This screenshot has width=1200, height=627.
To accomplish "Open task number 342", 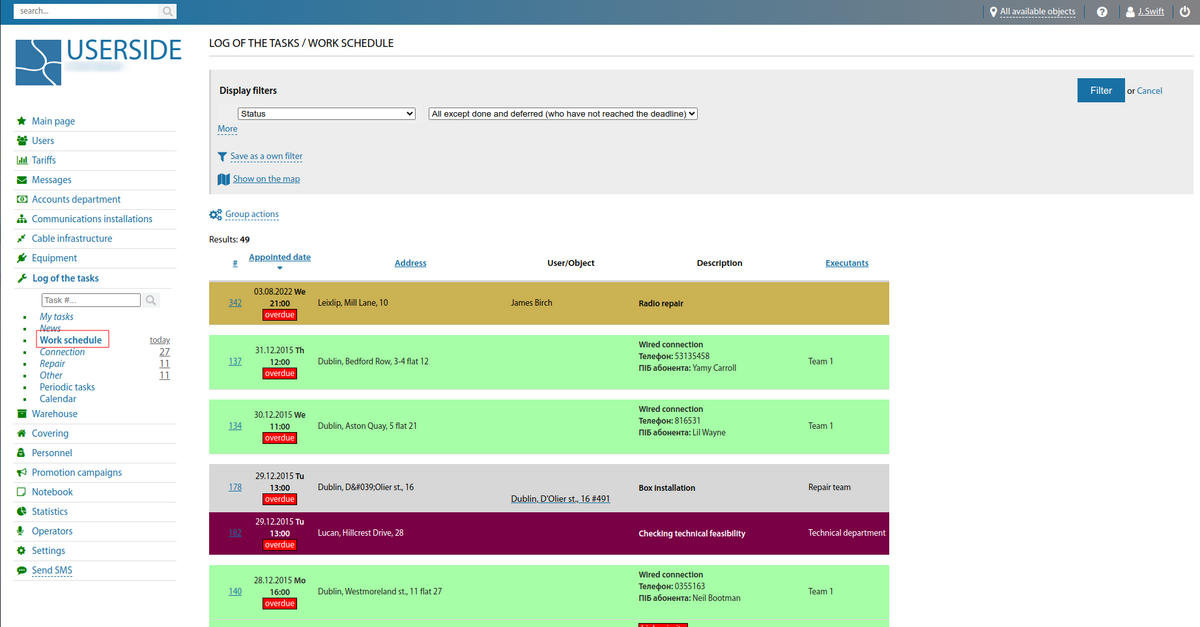I will coord(234,302).
